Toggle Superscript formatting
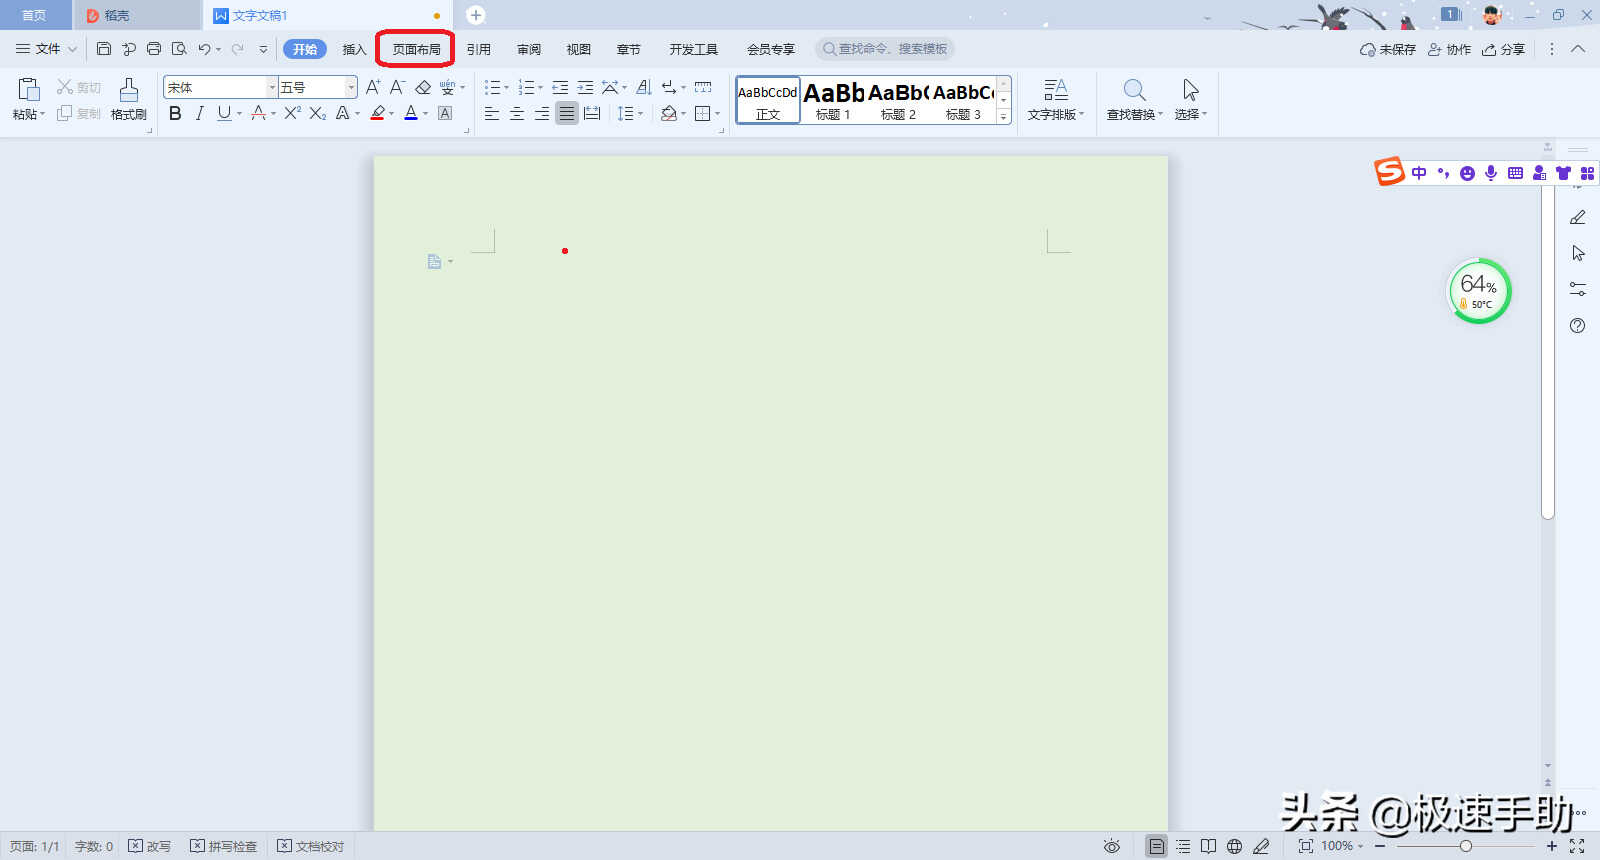The height and width of the screenshot is (860, 1600). point(292,113)
